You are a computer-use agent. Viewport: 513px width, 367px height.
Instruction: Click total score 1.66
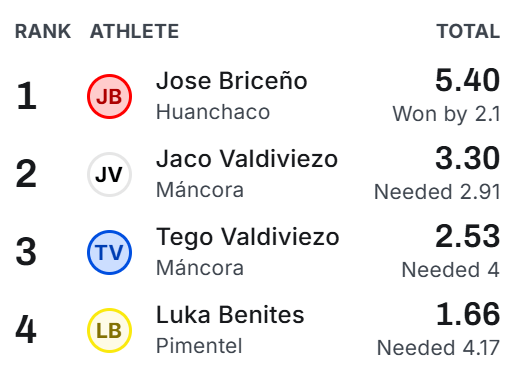[x=468, y=314]
